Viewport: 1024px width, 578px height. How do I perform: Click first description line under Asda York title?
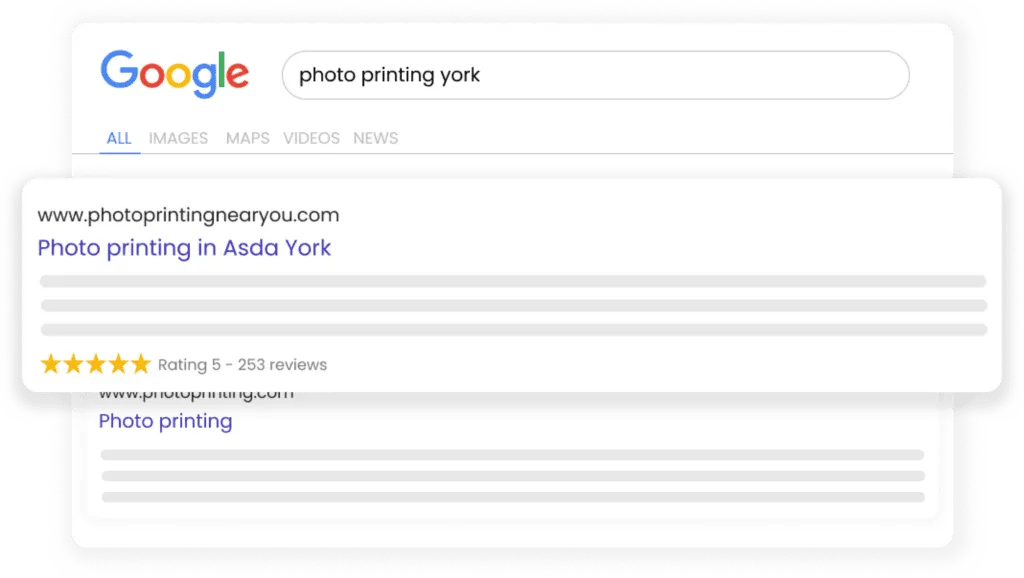click(x=512, y=281)
